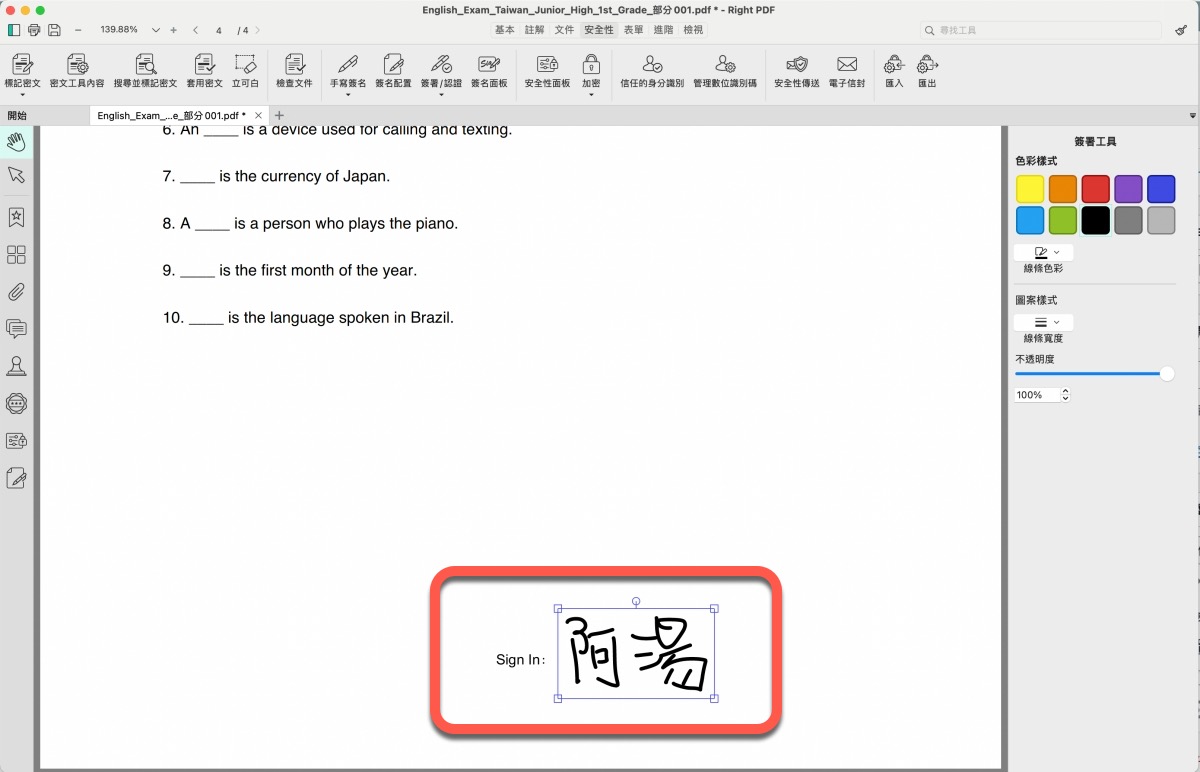
Task: Switch to the 註解 tab
Action: [x=535, y=30]
